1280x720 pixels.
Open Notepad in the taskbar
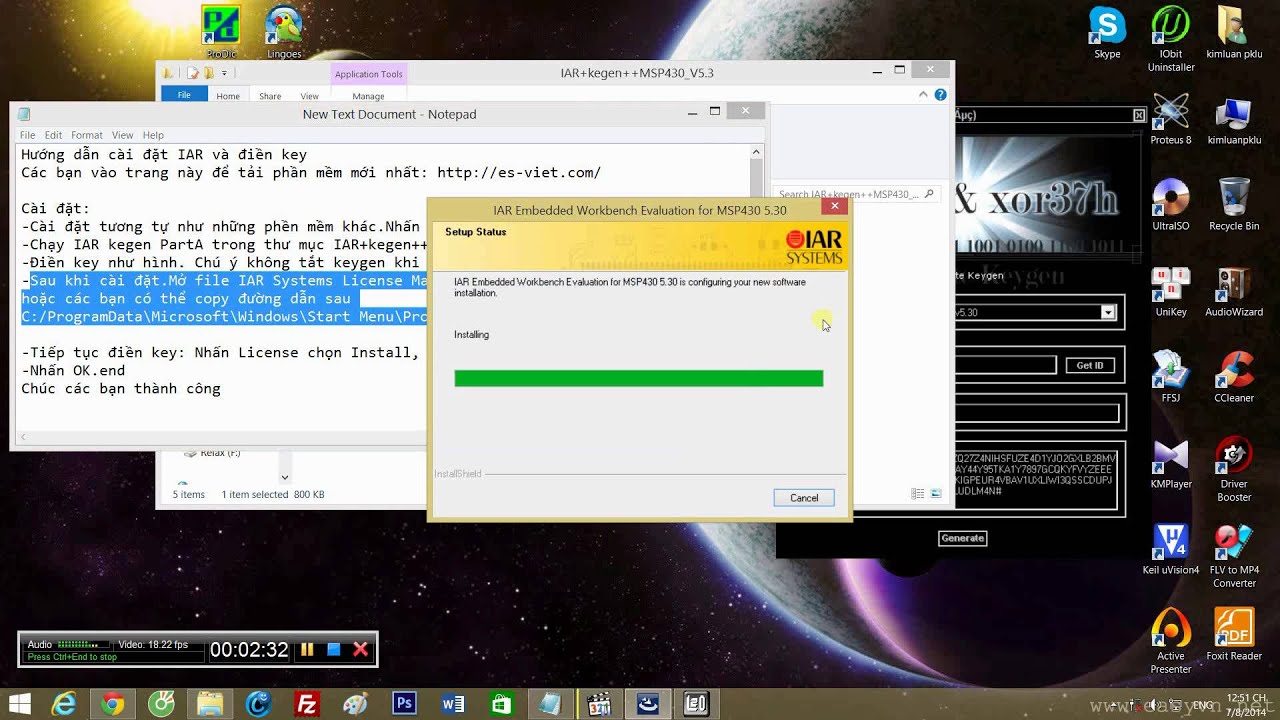point(551,704)
